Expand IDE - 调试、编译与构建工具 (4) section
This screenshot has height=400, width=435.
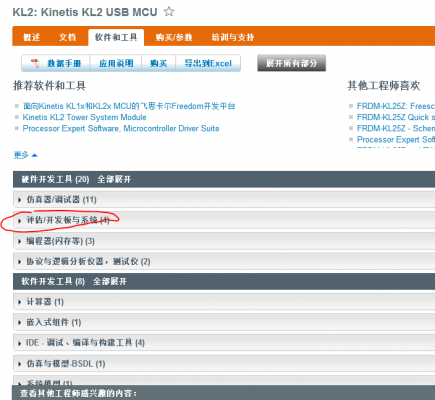coord(224,343)
